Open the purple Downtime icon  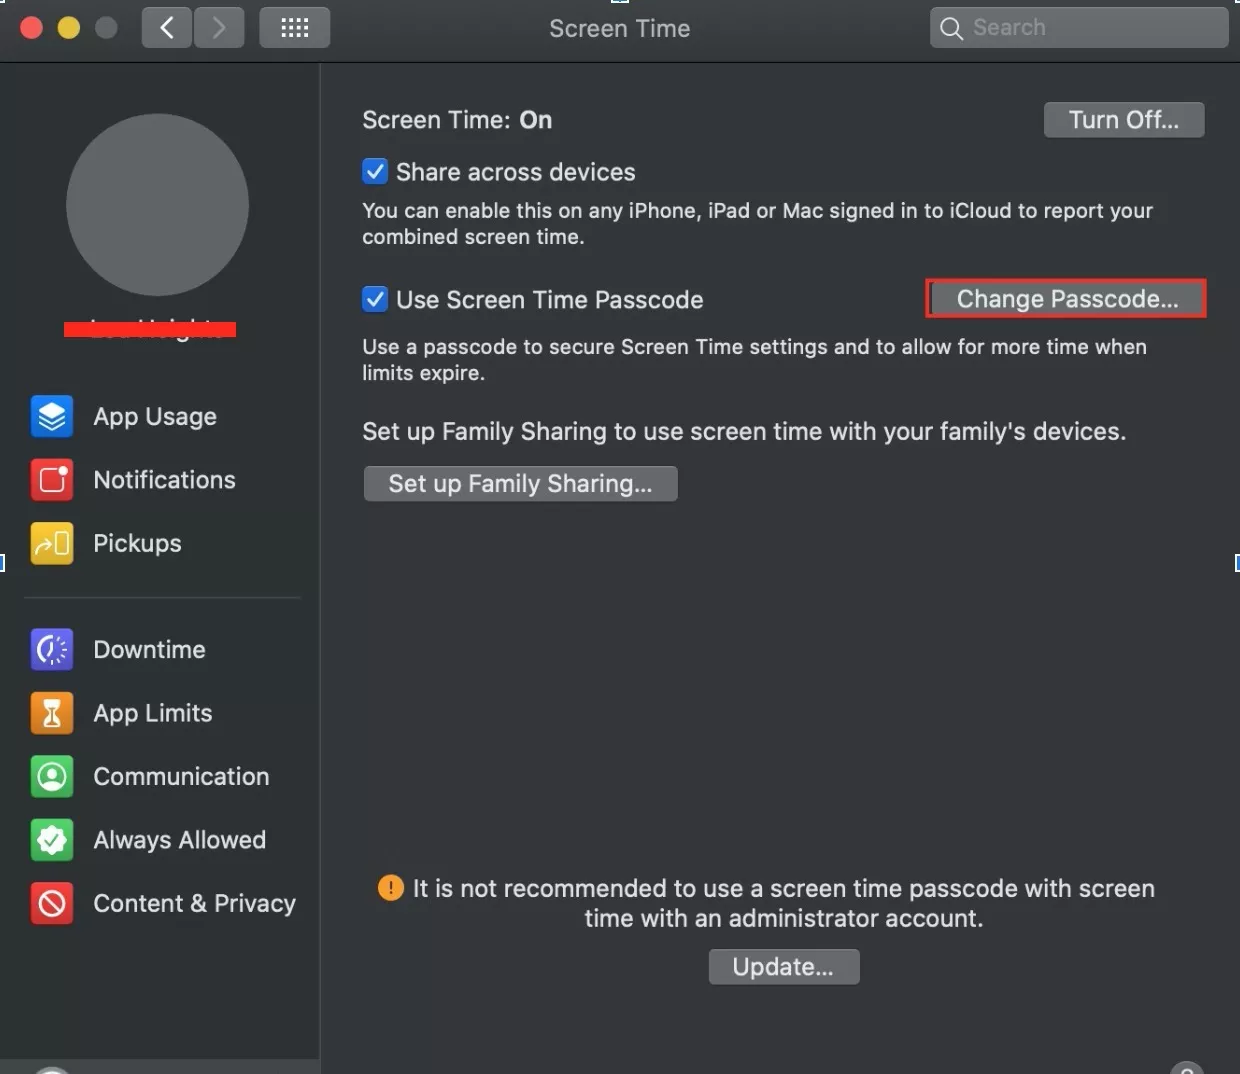pos(52,650)
